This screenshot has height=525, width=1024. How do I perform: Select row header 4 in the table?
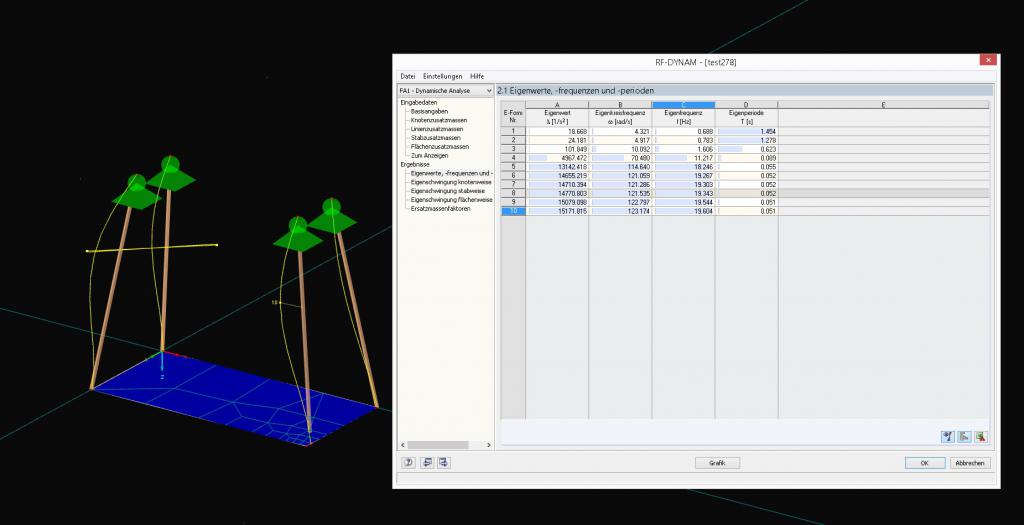click(x=513, y=158)
